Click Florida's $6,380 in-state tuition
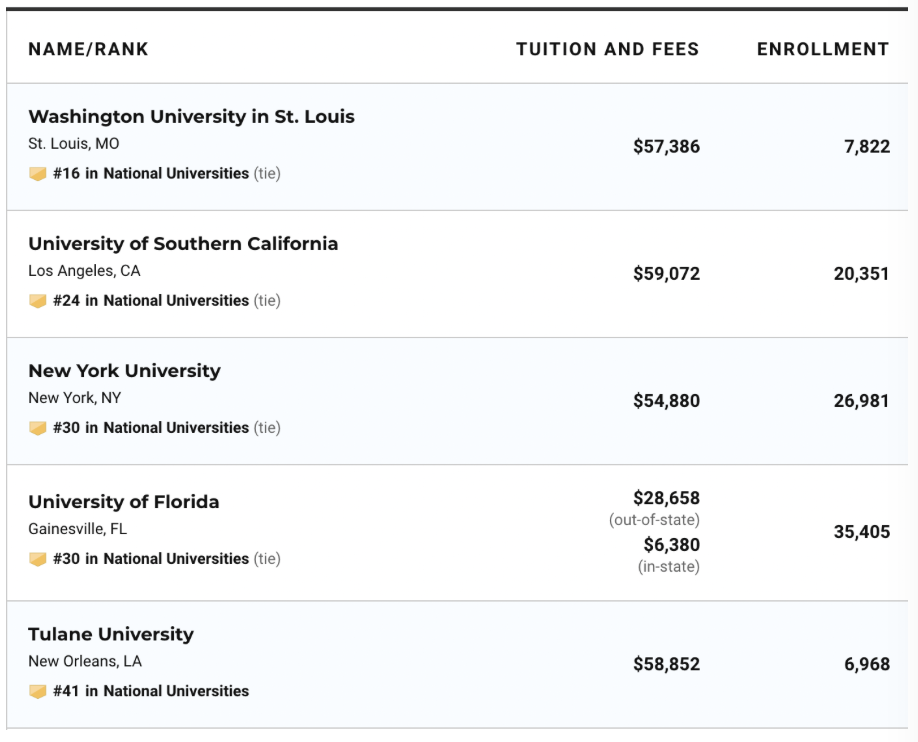The width and height of the screenshot is (918, 742). tap(671, 545)
